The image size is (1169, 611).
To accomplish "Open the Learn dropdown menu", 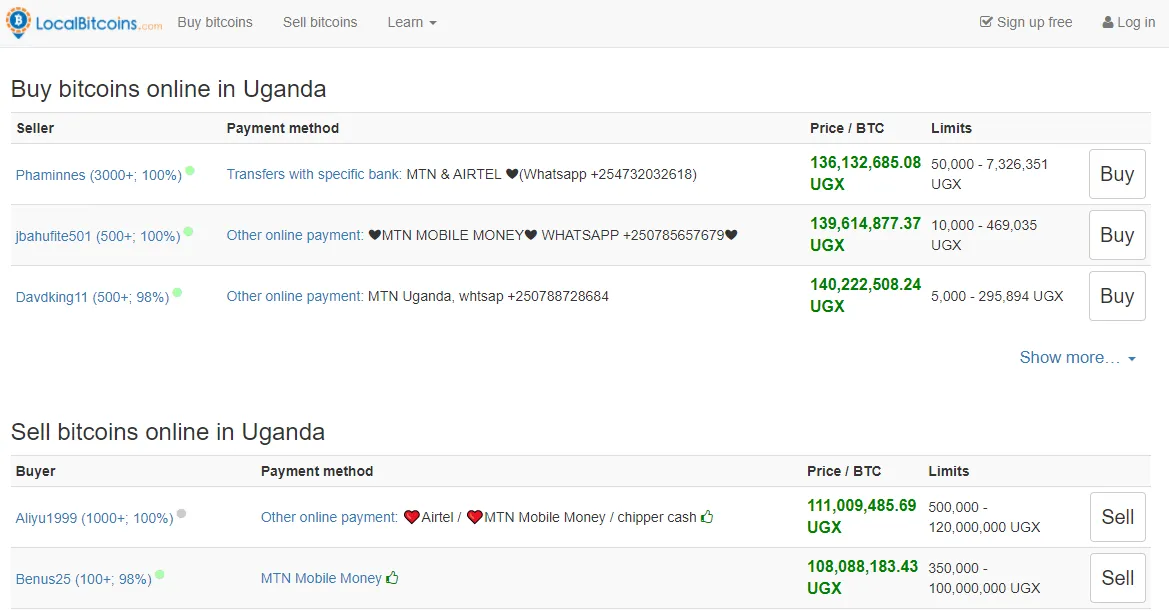I will click(412, 22).
